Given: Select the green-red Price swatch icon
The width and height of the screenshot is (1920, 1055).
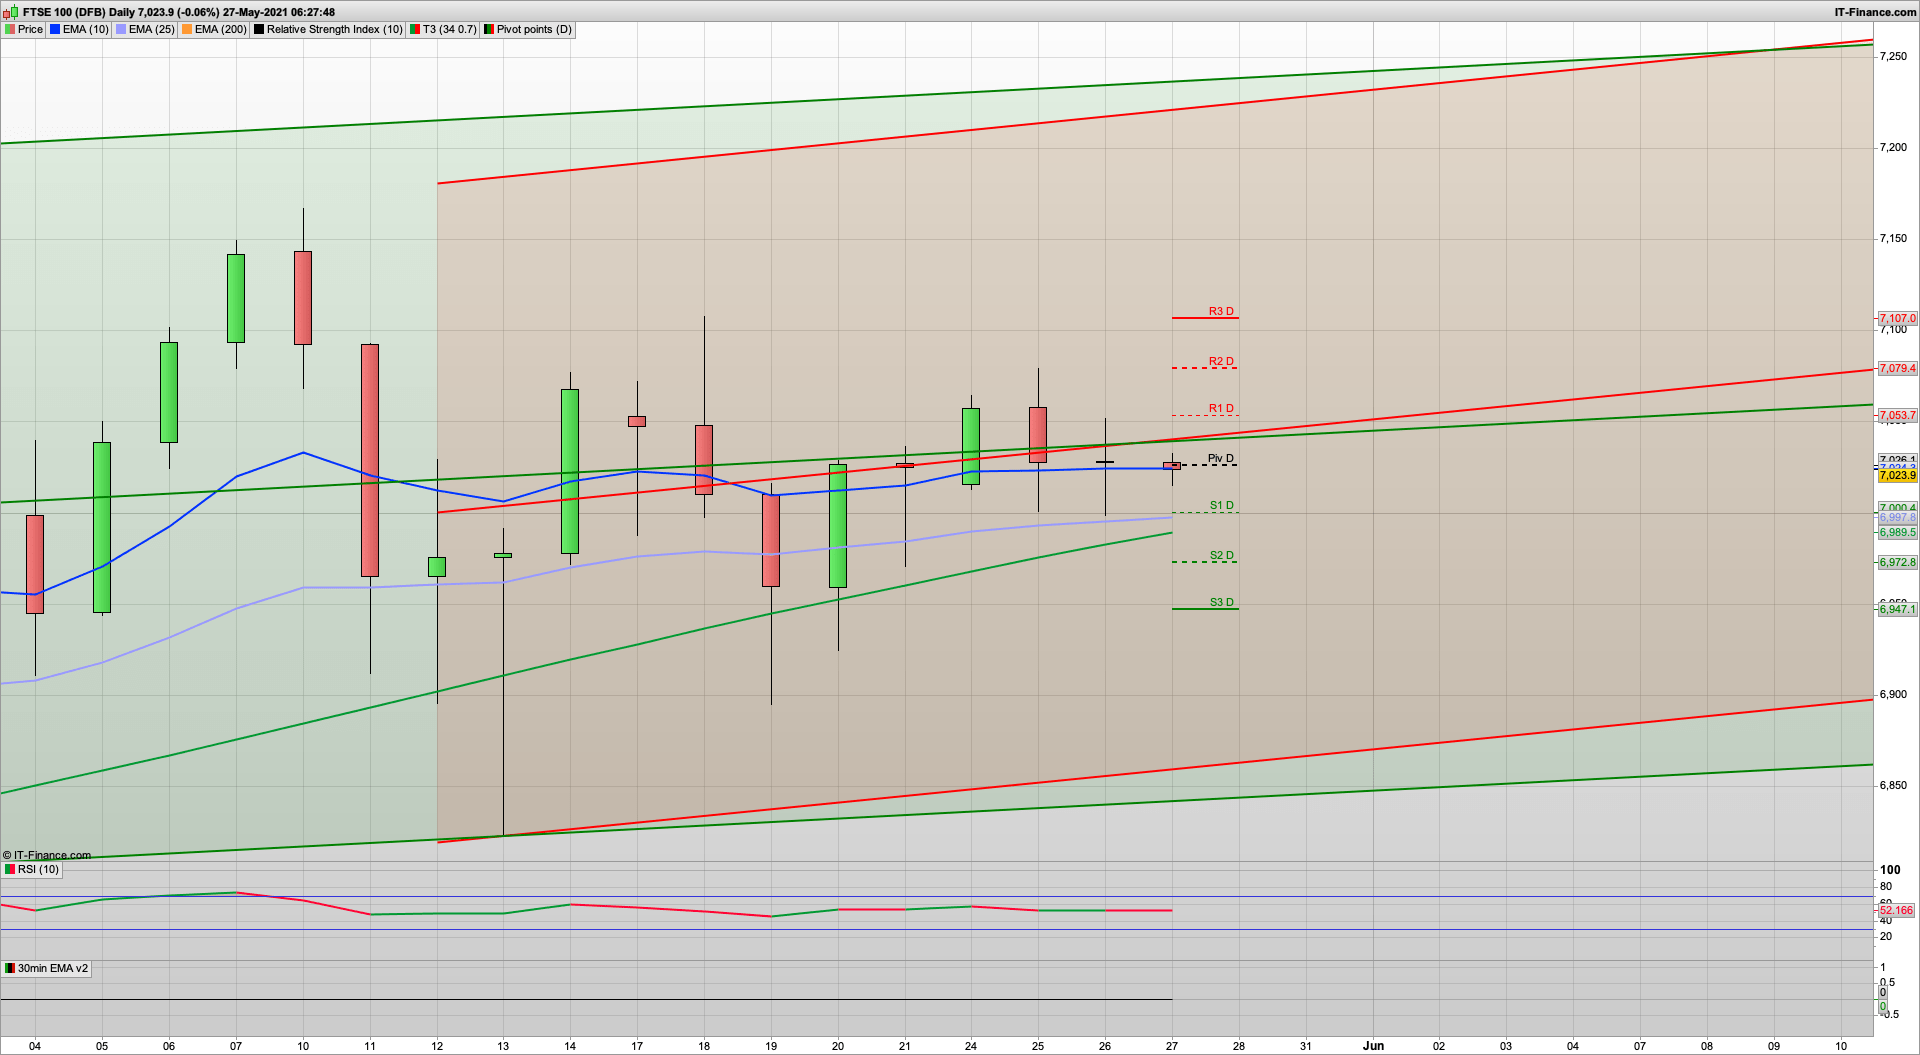Looking at the screenshot, I should click(x=11, y=29).
